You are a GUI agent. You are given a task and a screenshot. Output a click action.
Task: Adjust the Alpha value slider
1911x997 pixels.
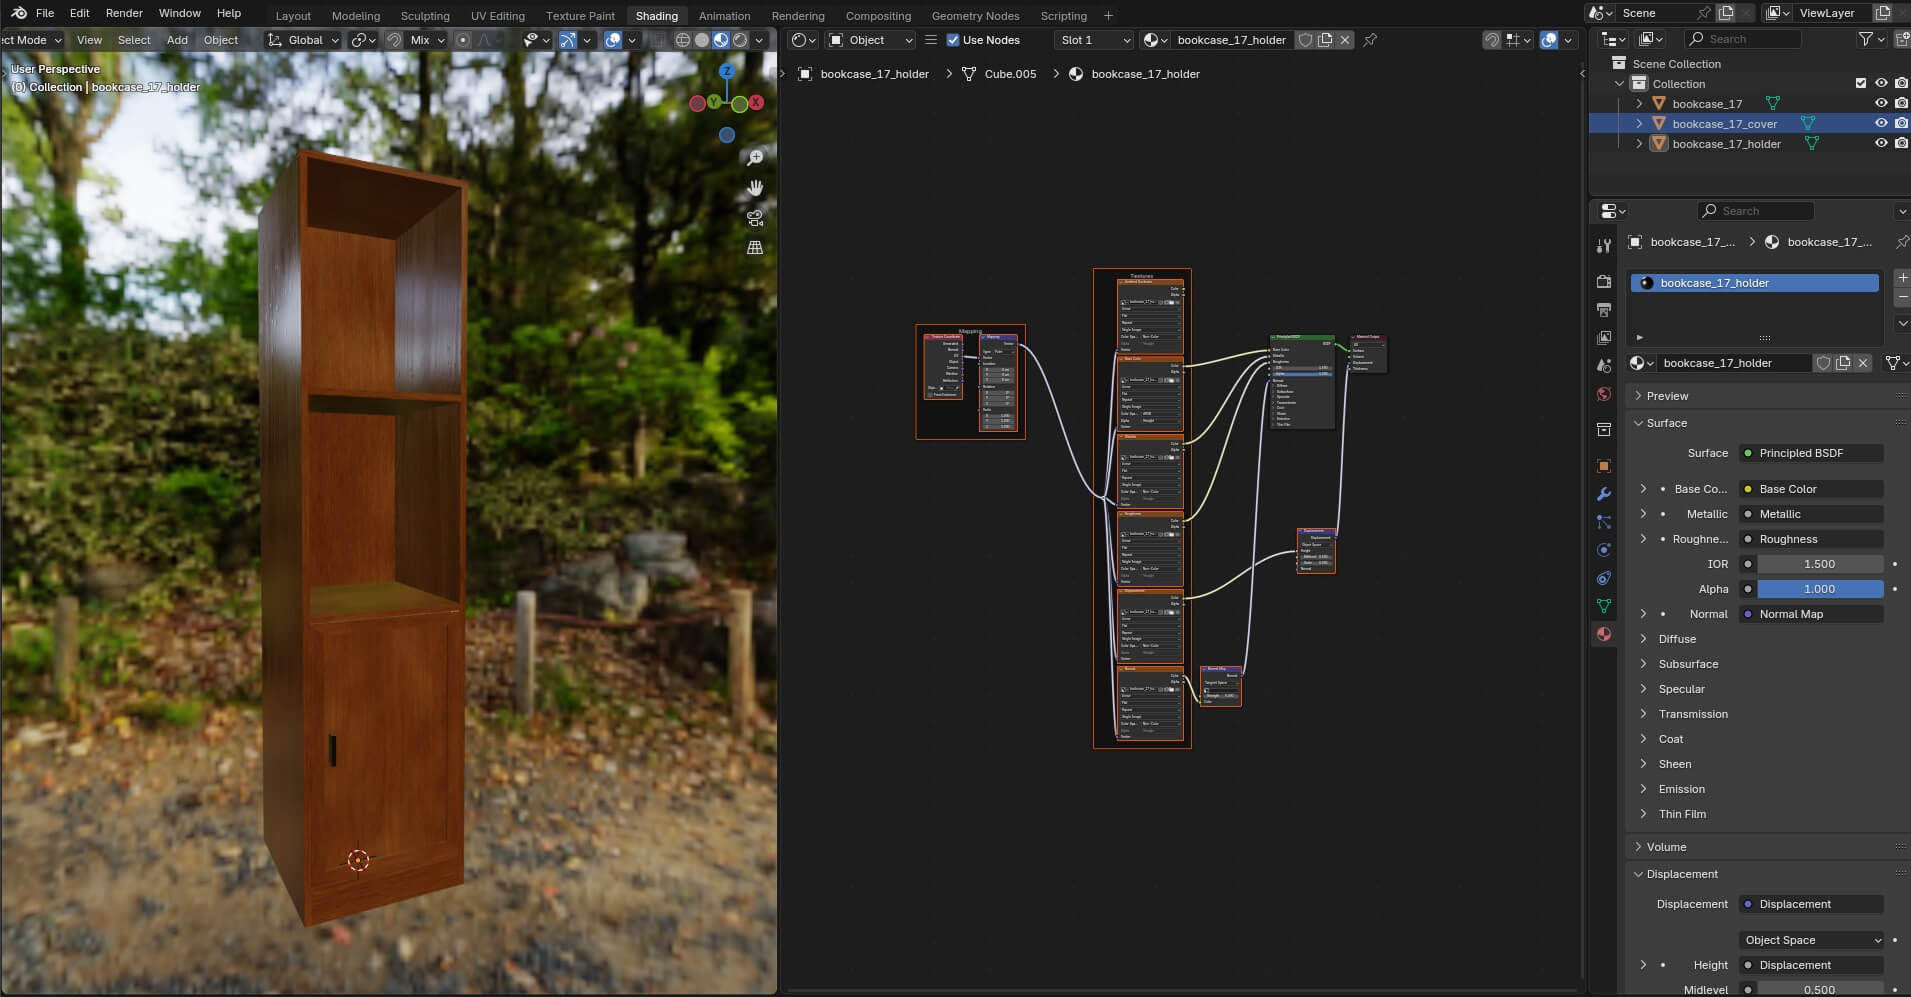1819,589
